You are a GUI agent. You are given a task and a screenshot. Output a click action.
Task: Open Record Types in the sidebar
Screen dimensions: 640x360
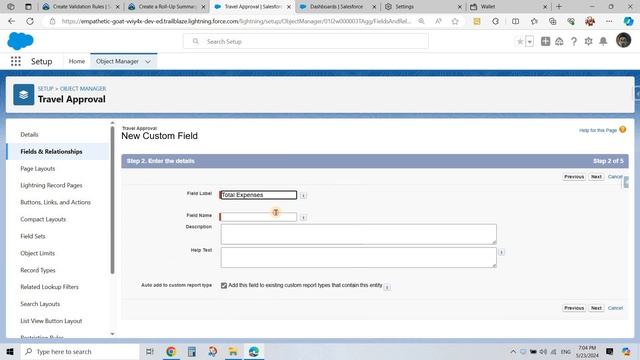(x=38, y=270)
